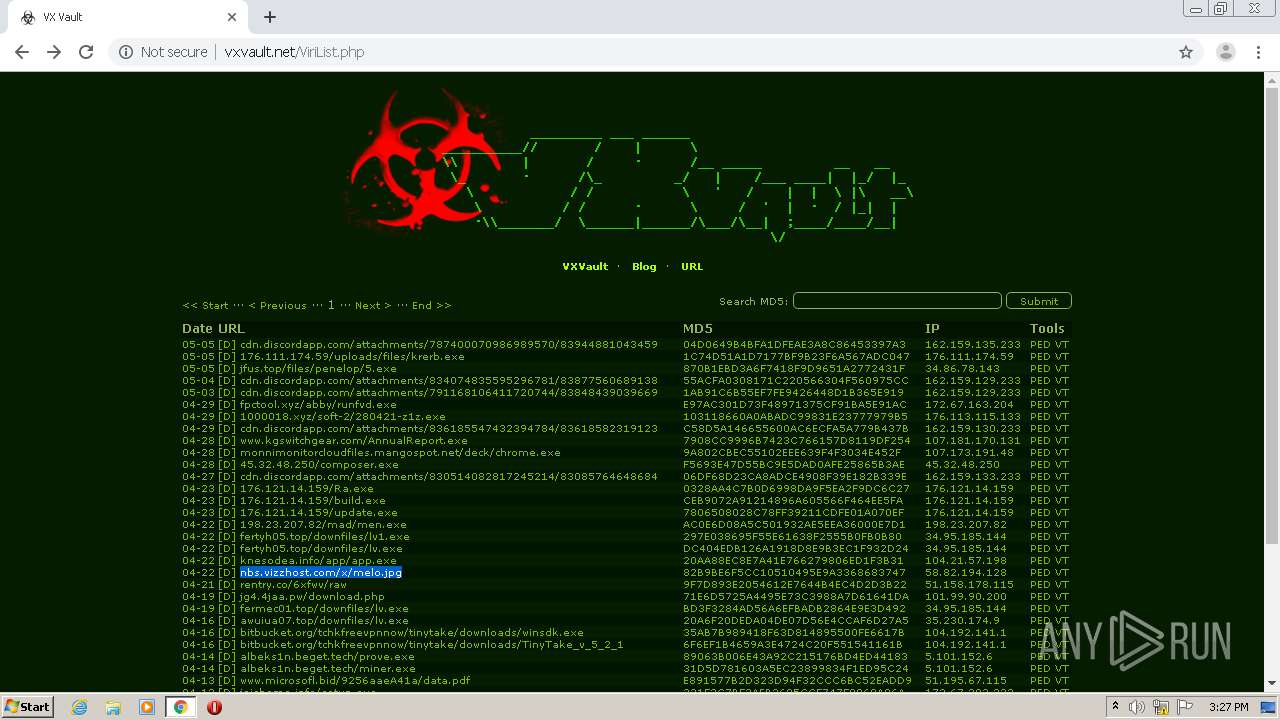This screenshot has height=720, width=1280.
Task: Focus the Search MD5 input field
Action: pyautogui.click(x=897, y=301)
